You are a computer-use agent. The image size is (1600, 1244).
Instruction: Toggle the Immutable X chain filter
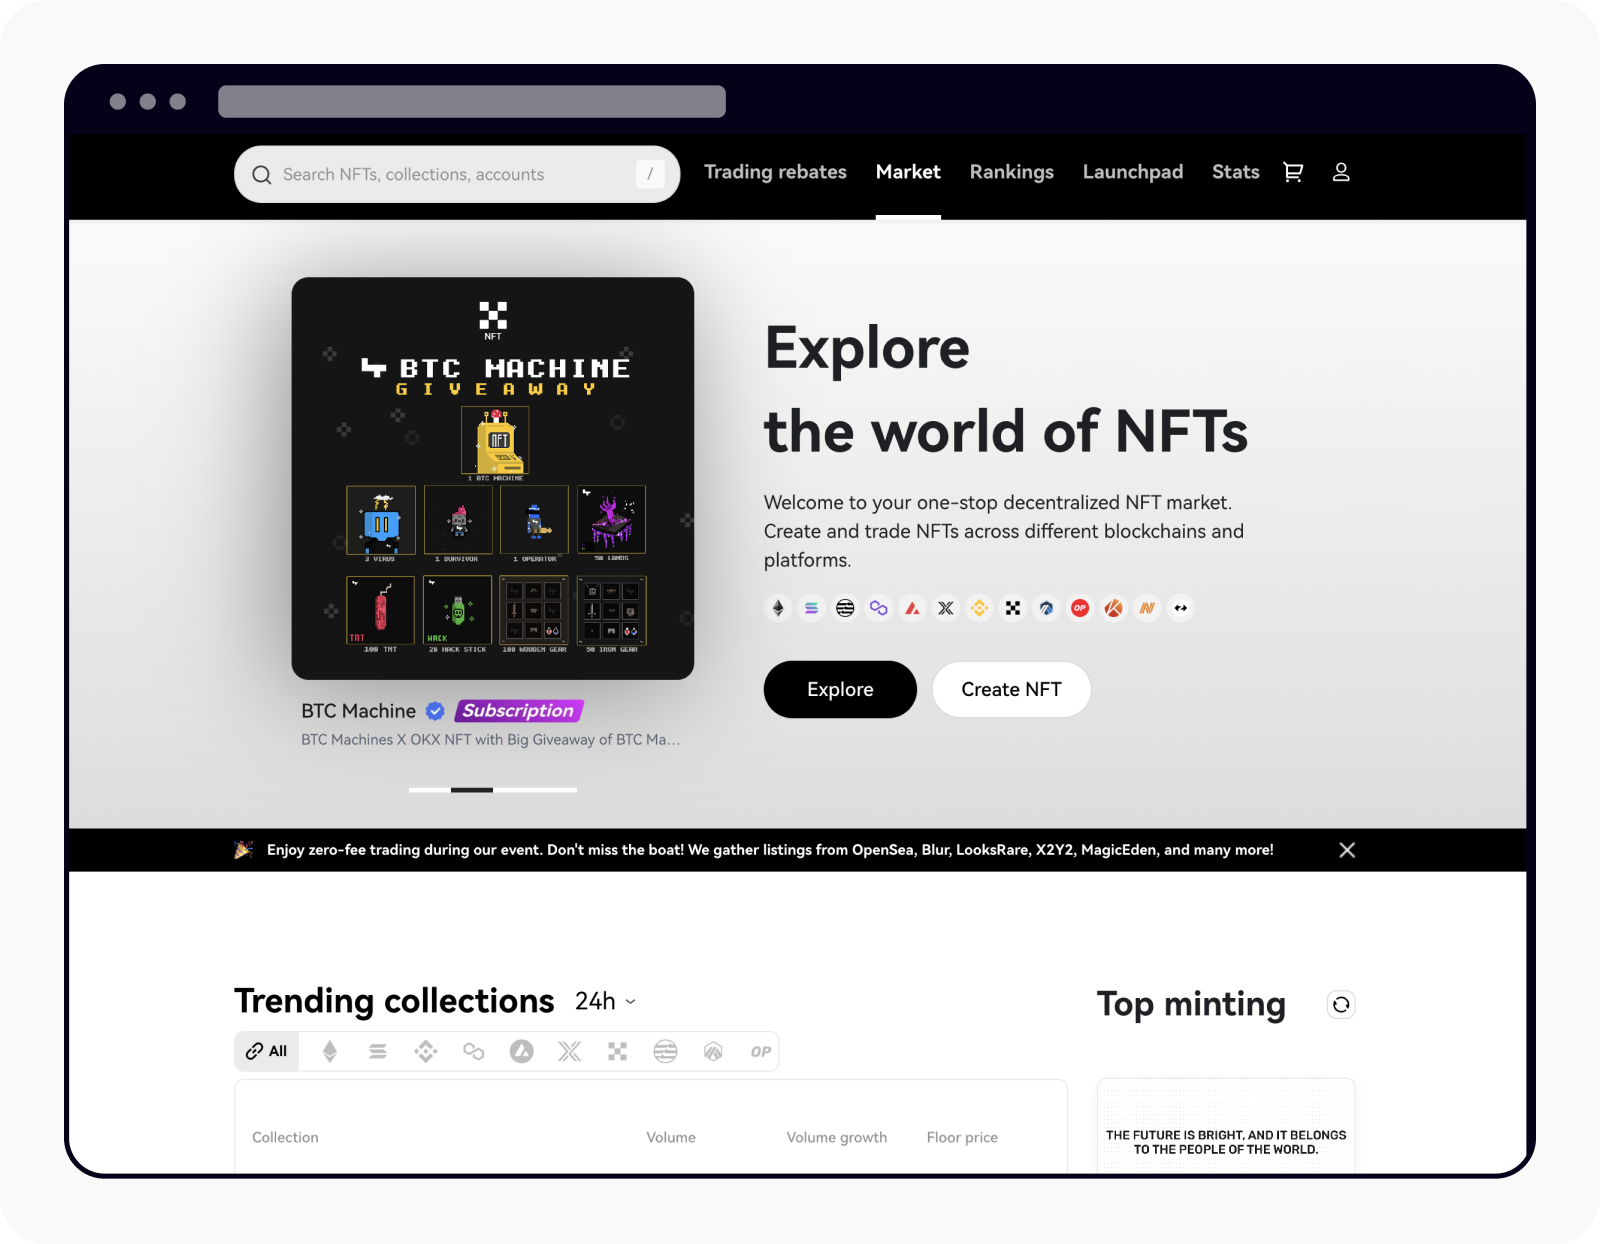pos(569,1051)
